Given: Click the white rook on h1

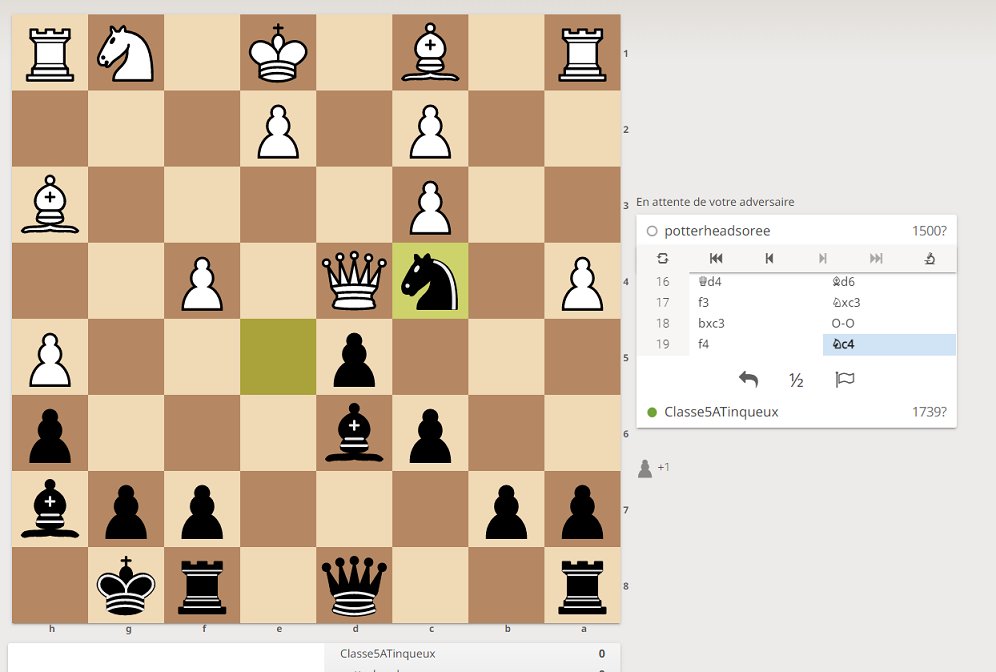Looking at the screenshot, I should tap(50, 53).
